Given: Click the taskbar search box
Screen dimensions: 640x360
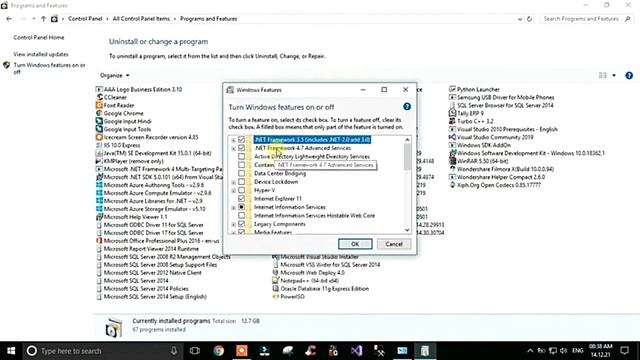Looking at the screenshot, I should pyautogui.click(x=102, y=351).
